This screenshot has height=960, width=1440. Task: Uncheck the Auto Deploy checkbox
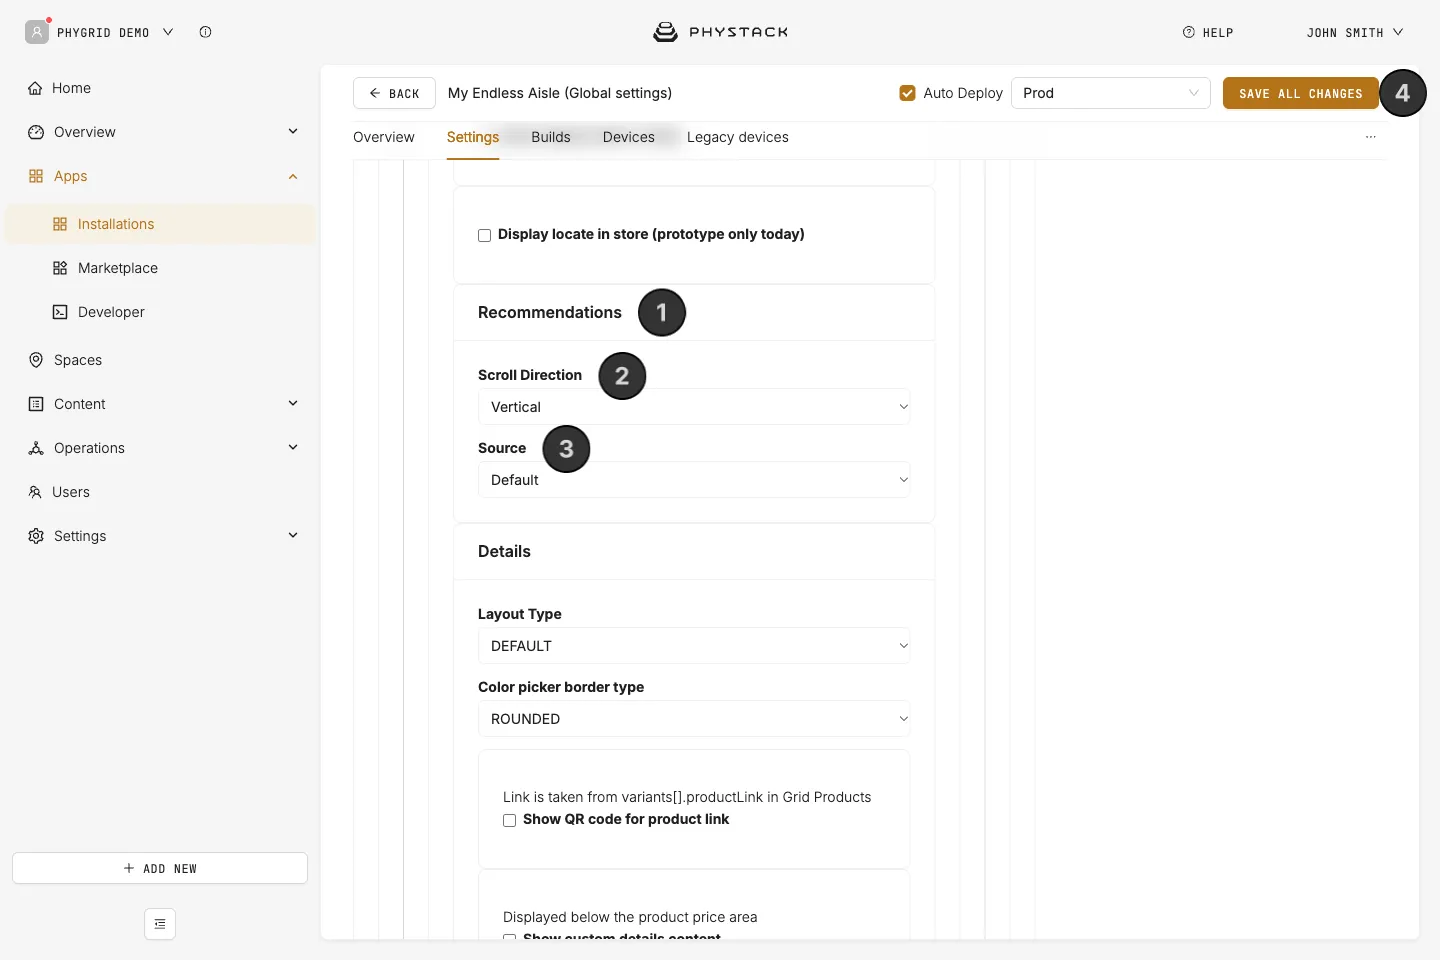[908, 93]
